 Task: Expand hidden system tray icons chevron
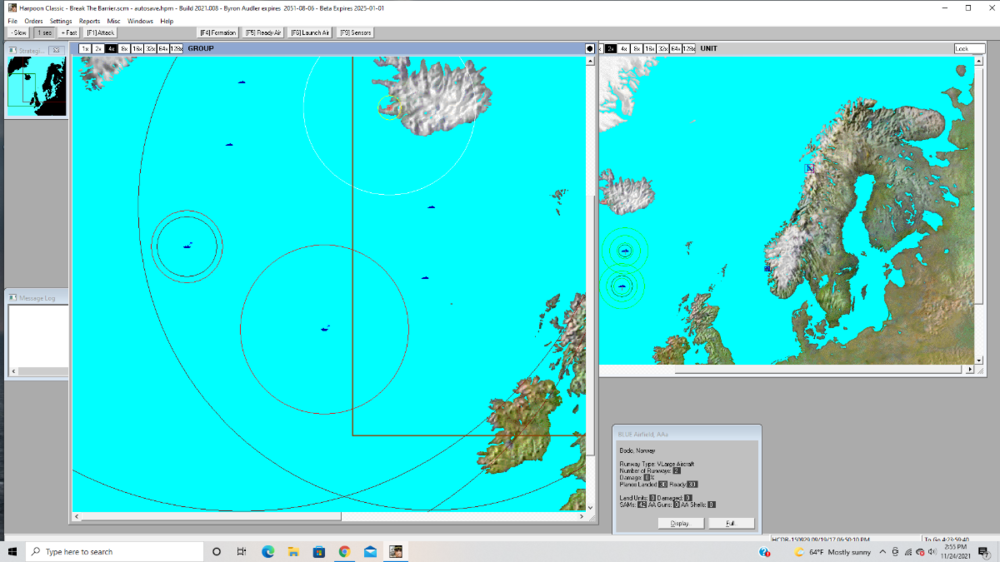click(881, 552)
